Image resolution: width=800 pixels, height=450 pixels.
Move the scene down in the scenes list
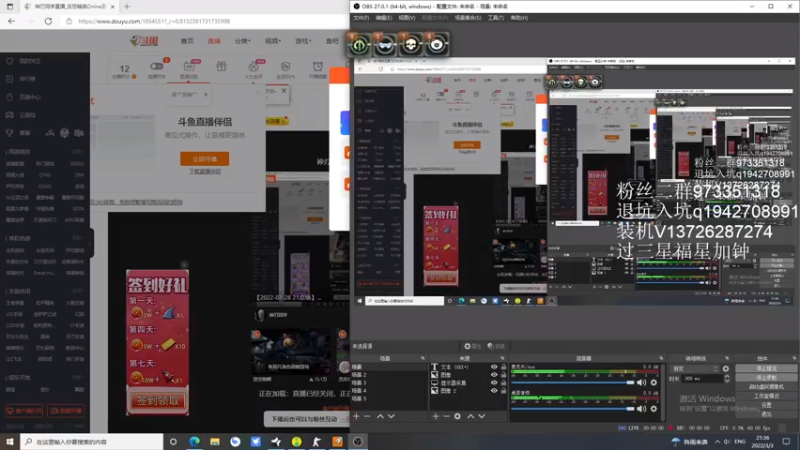(x=391, y=416)
